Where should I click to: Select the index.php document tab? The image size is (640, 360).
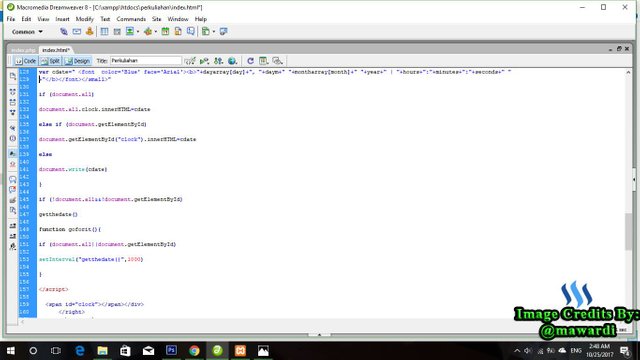[x=23, y=50]
